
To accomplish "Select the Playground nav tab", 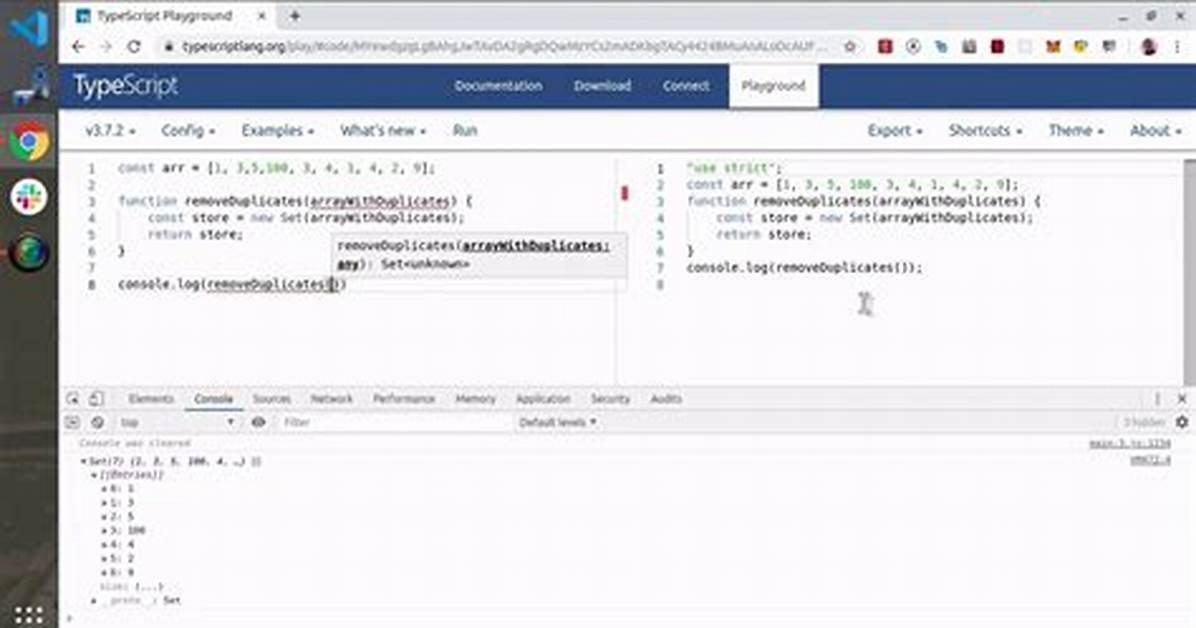I will pos(773,85).
